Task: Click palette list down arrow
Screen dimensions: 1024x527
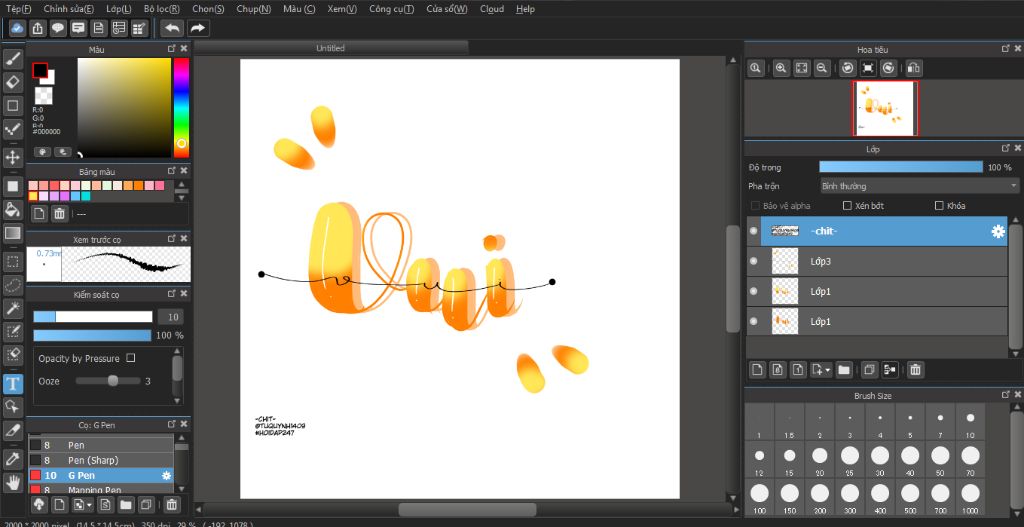Action: coord(182,197)
